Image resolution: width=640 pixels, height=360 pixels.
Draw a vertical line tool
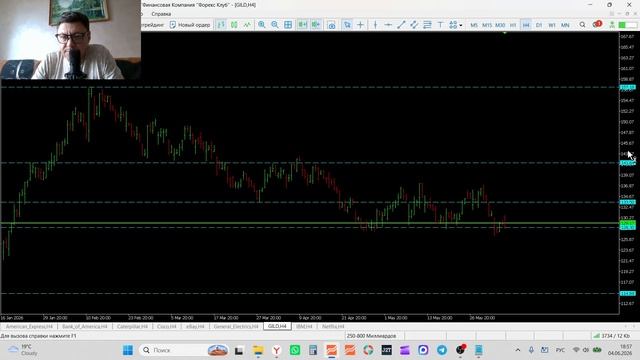click(x=375, y=25)
